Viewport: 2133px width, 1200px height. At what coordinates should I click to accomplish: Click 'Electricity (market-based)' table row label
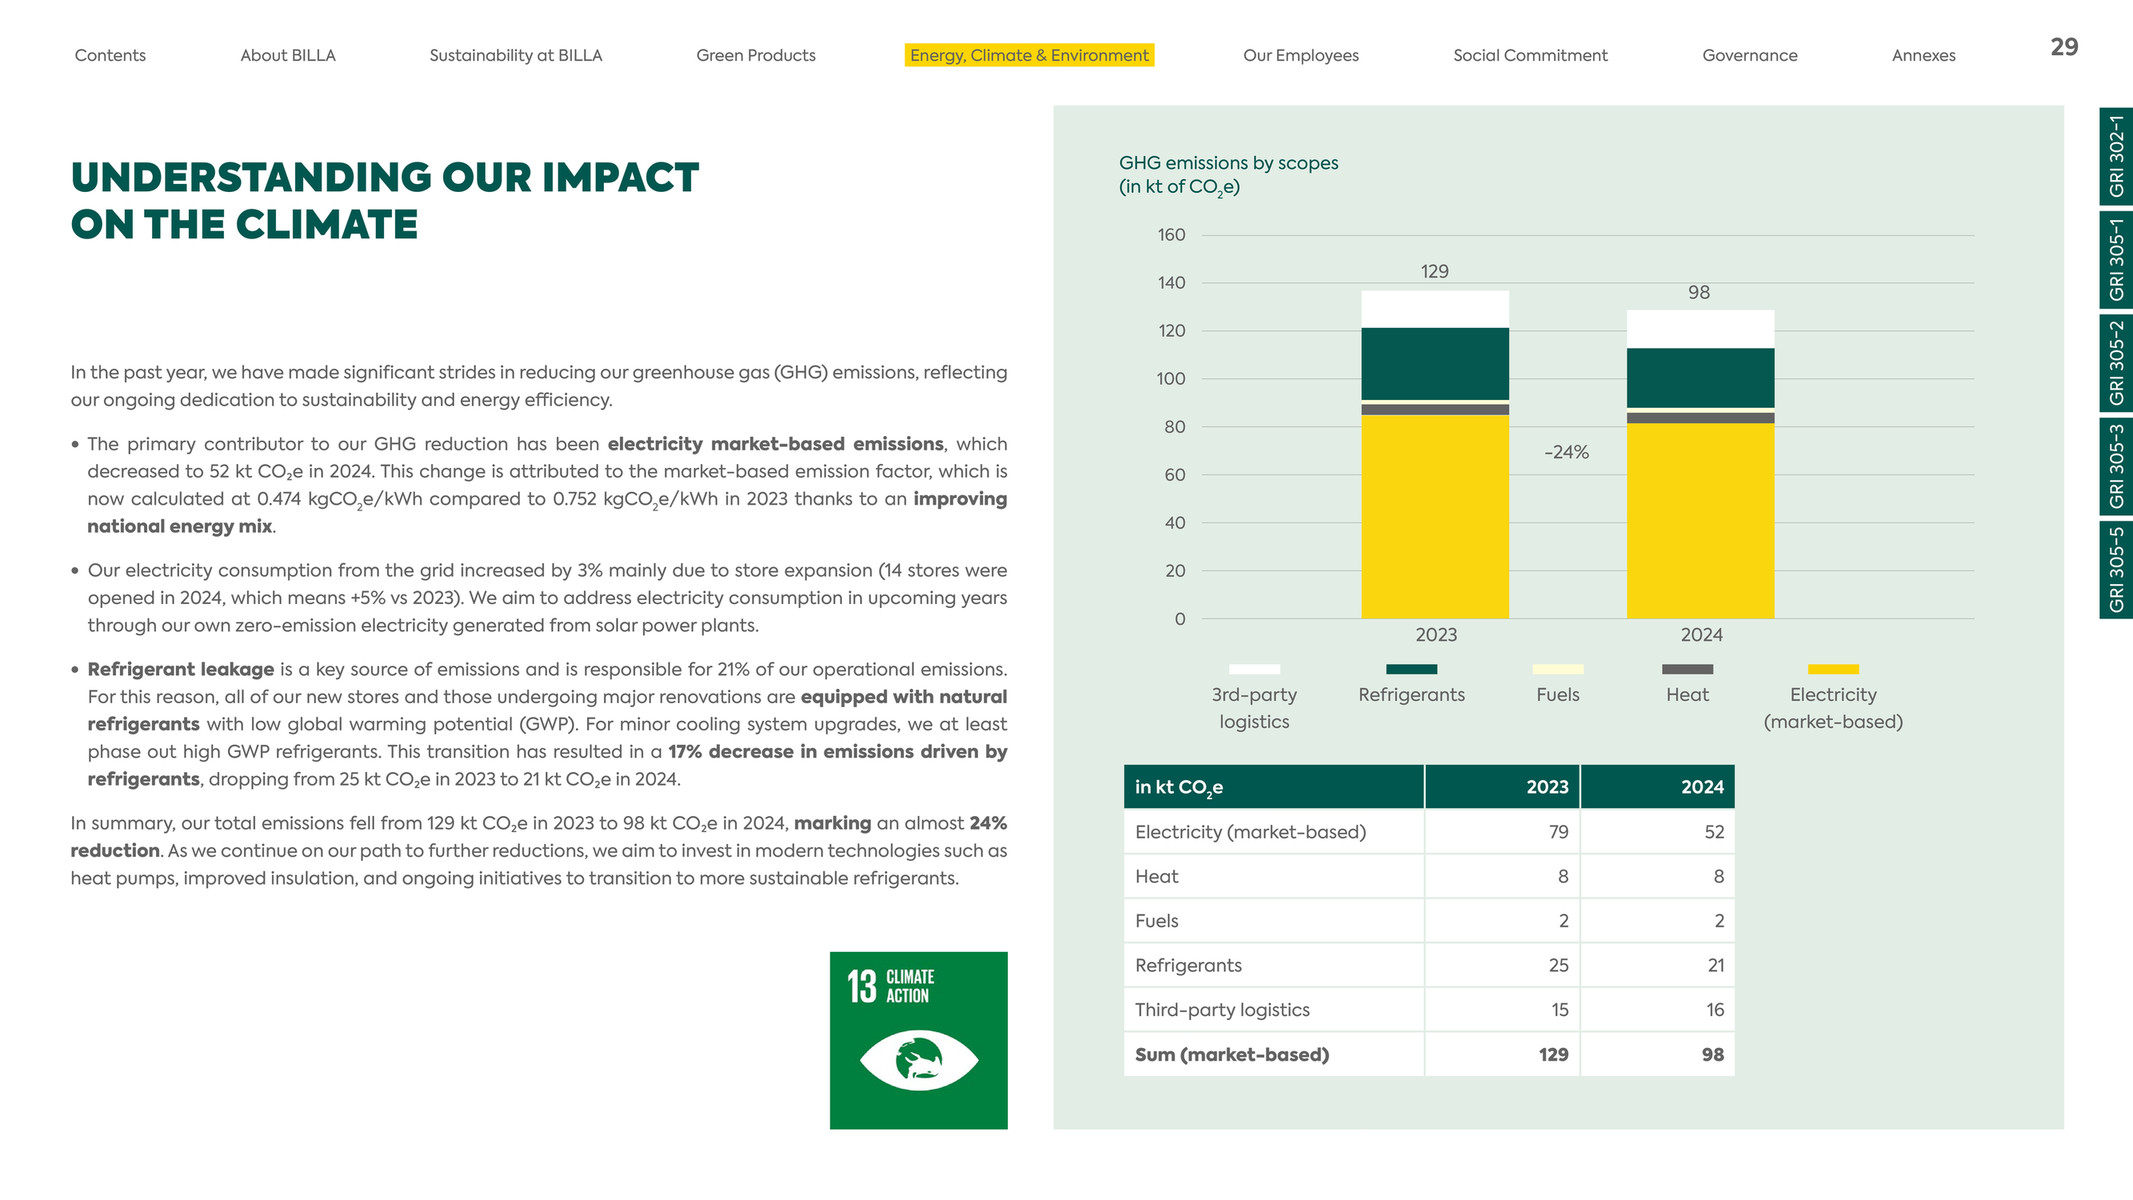coord(1250,832)
